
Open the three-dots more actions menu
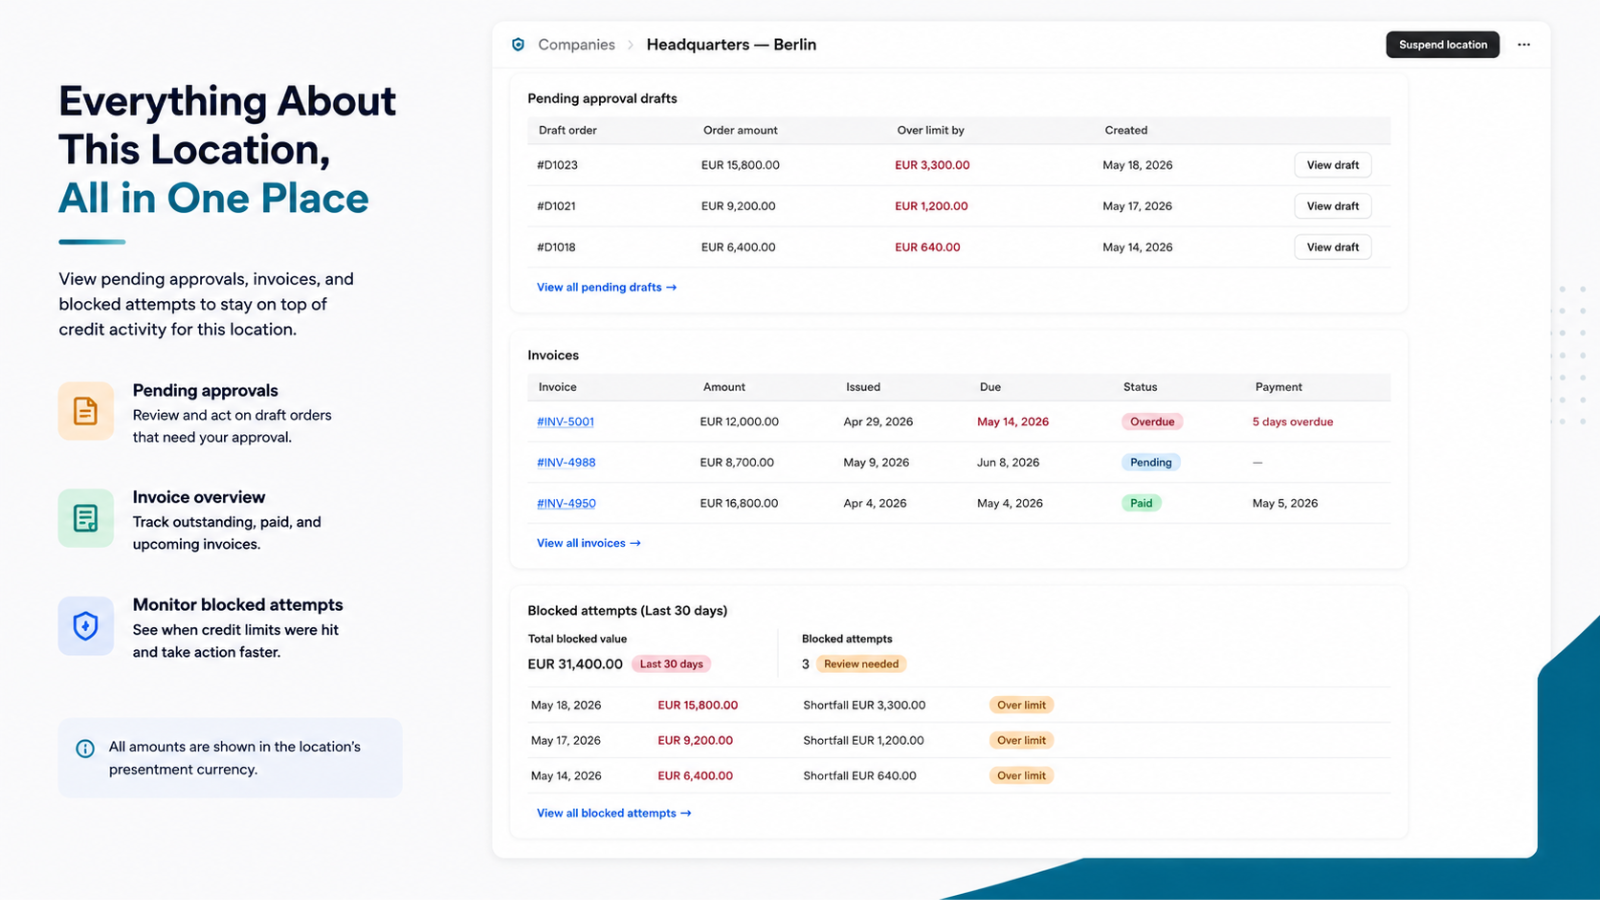point(1523,45)
